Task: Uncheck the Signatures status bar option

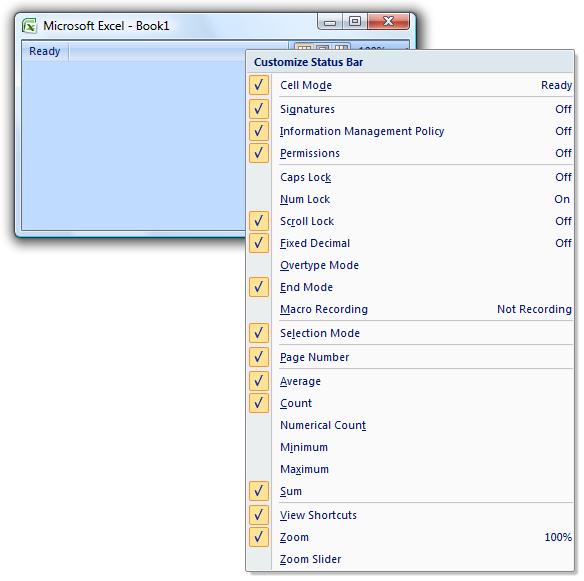Action: pos(410,109)
